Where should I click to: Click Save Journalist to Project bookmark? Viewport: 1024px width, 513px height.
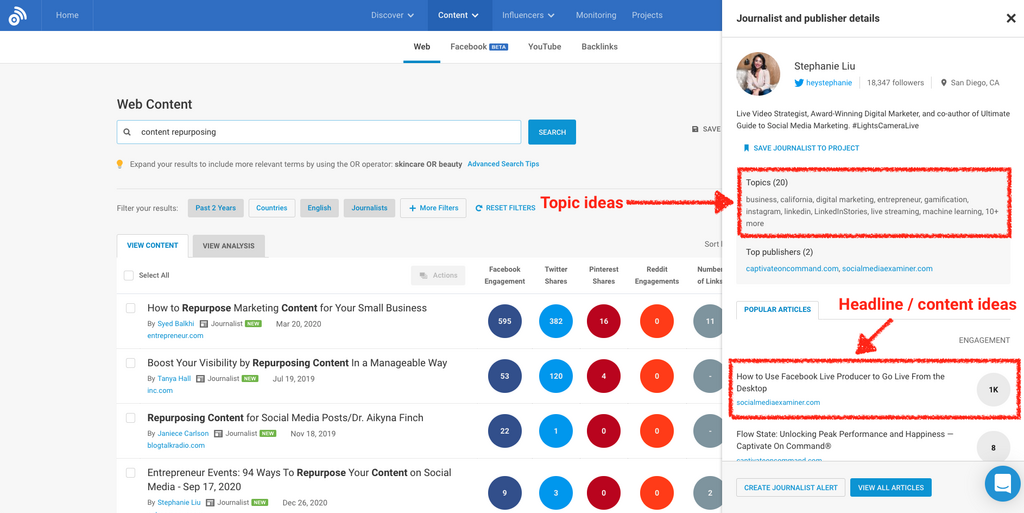click(746, 148)
